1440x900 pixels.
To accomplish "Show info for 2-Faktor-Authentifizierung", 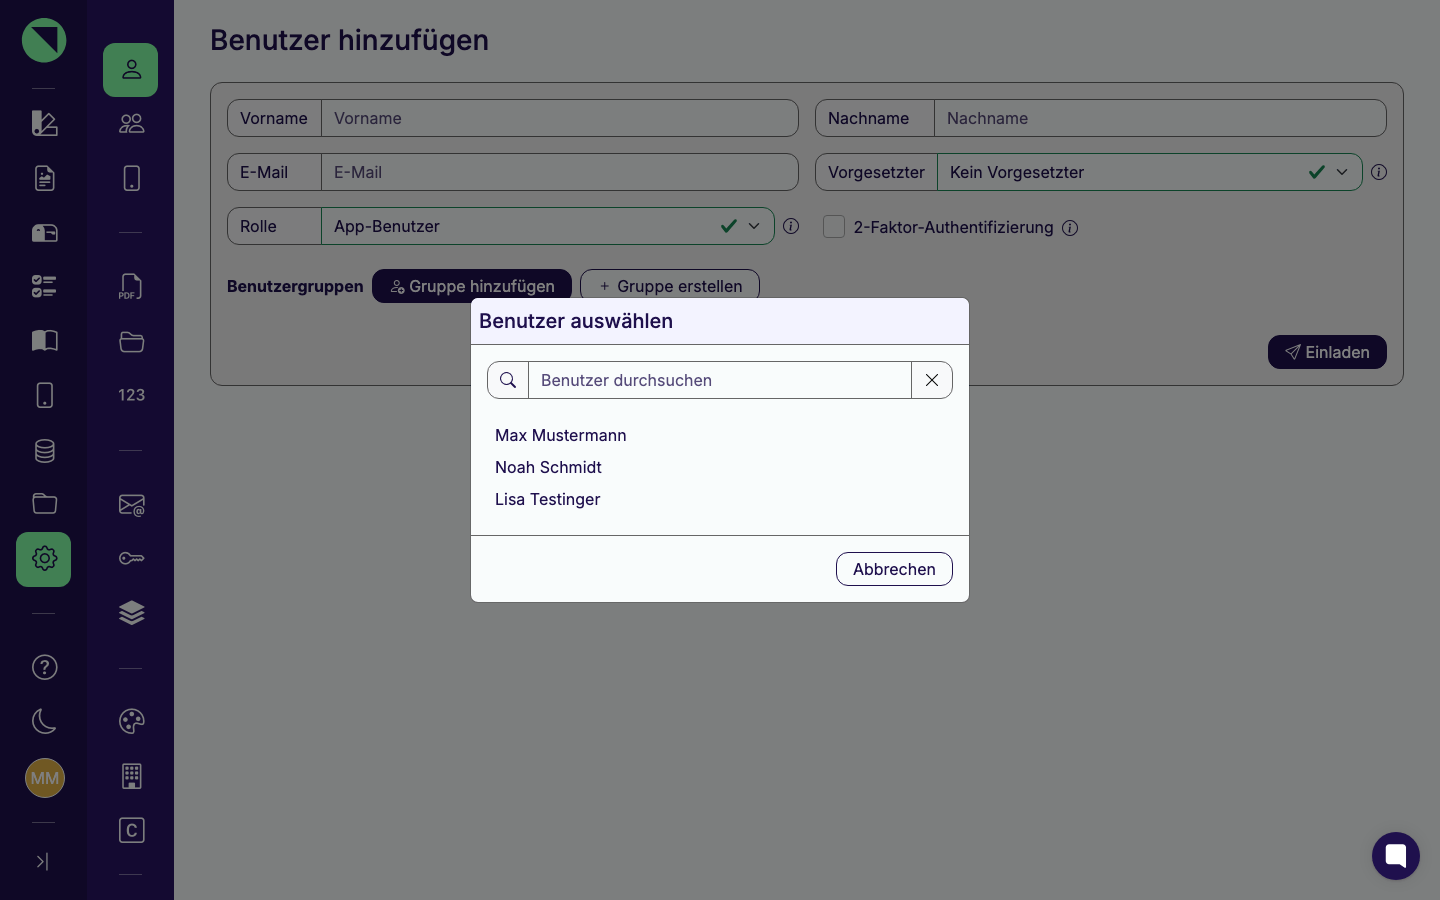I will [x=1070, y=228].
